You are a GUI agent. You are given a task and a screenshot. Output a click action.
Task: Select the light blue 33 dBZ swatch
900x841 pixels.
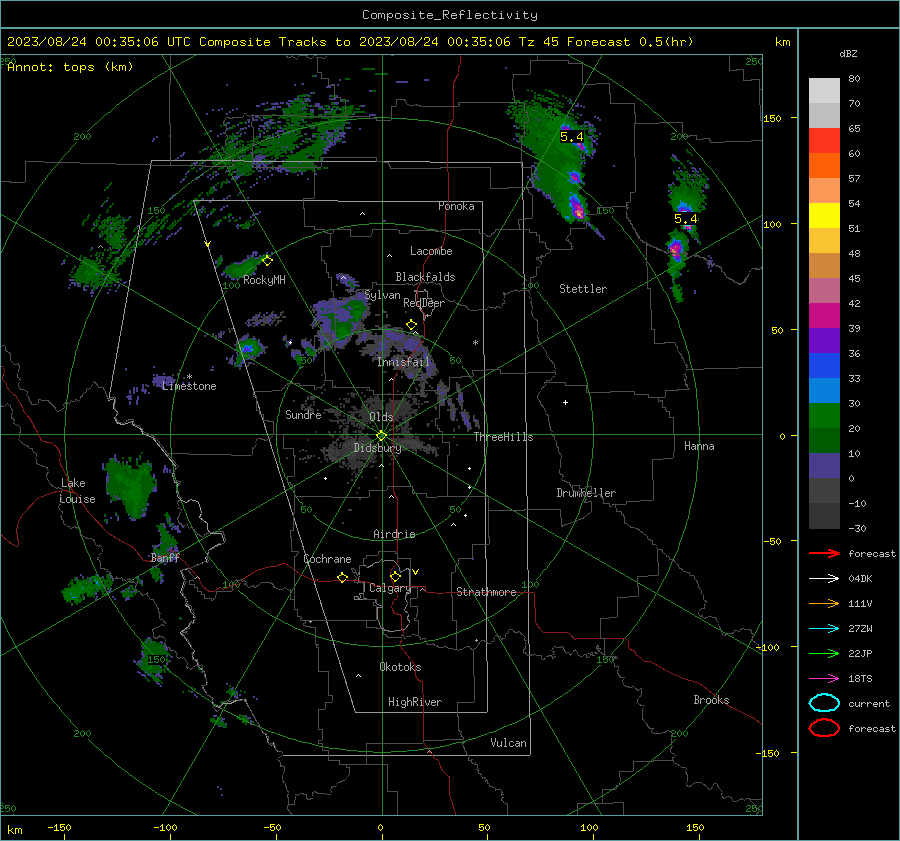pos(824,390)
